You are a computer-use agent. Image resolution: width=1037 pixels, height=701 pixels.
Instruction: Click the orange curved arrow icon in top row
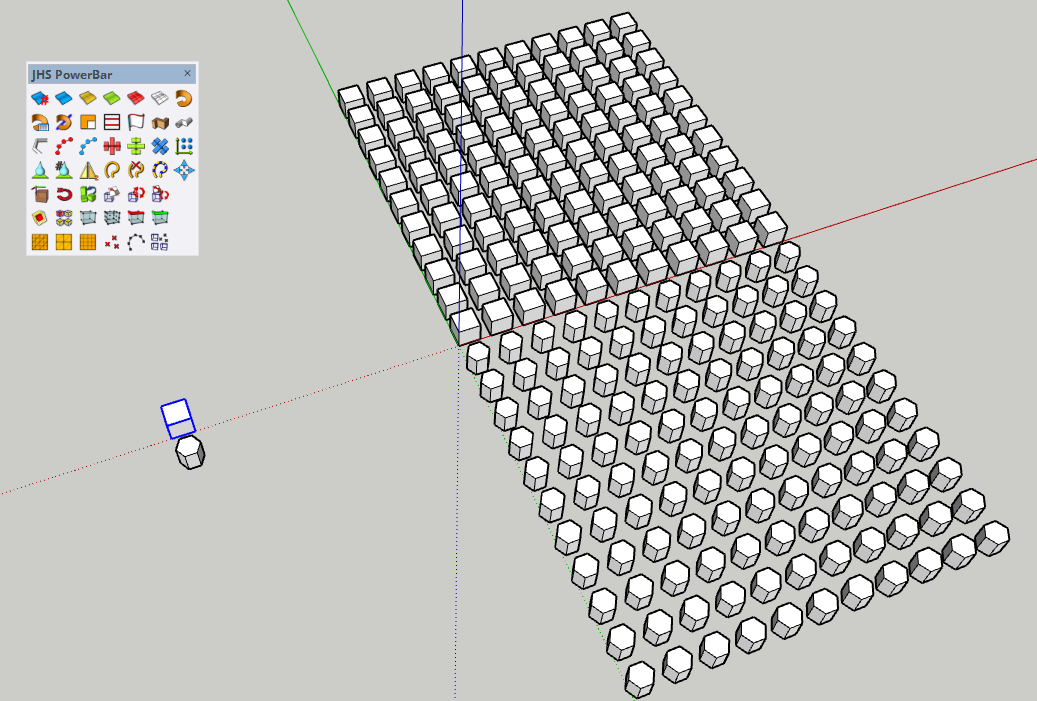coord(184,99)
